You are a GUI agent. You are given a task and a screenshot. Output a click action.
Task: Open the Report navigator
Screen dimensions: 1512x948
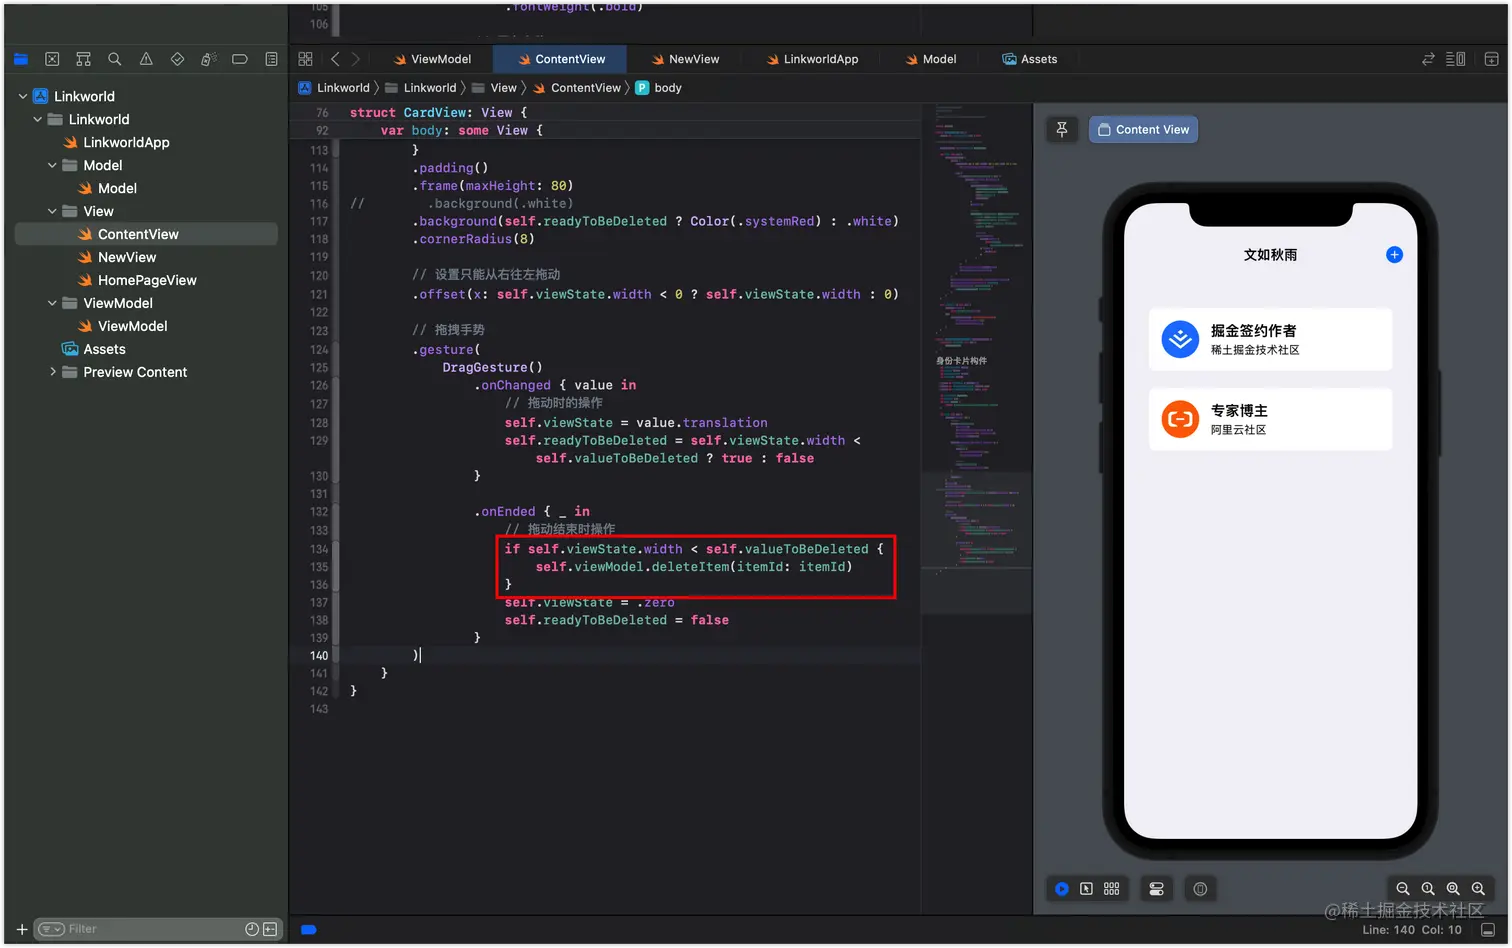pyautogui.click(x=271, y=59)
